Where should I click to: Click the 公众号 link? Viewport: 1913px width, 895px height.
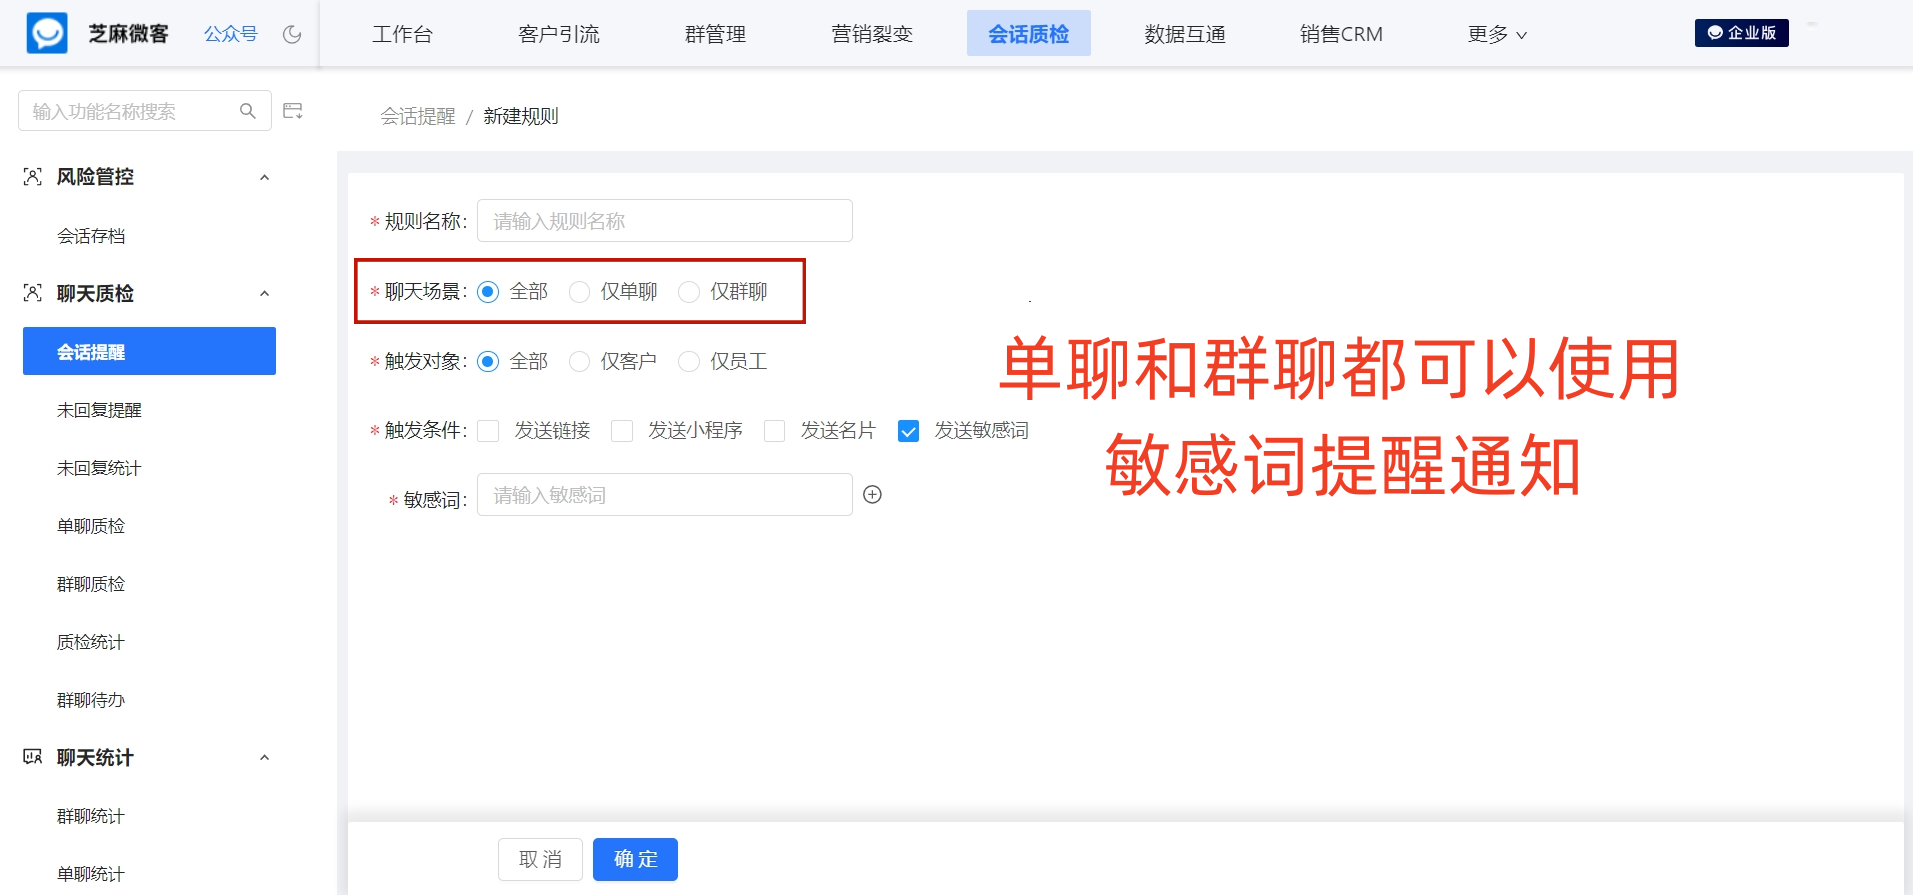pyautogui.click(x=231, y=34)
